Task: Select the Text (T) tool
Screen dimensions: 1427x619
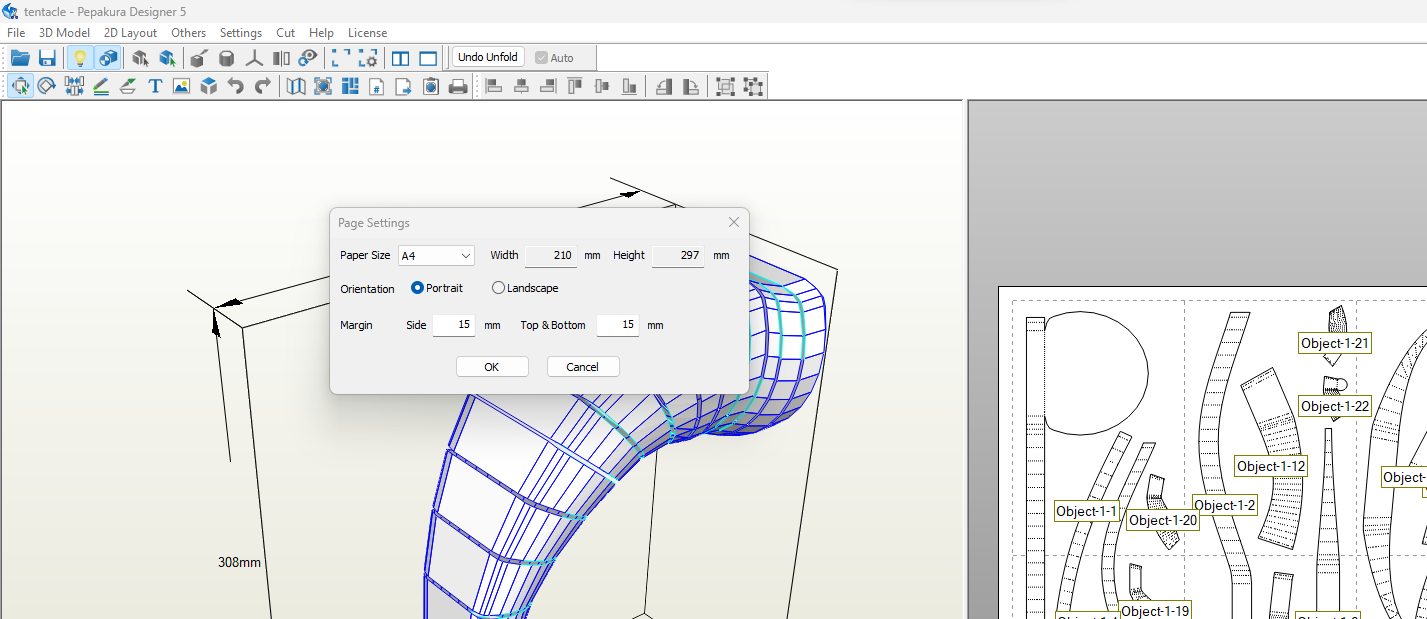Action: tap(155, 87)
